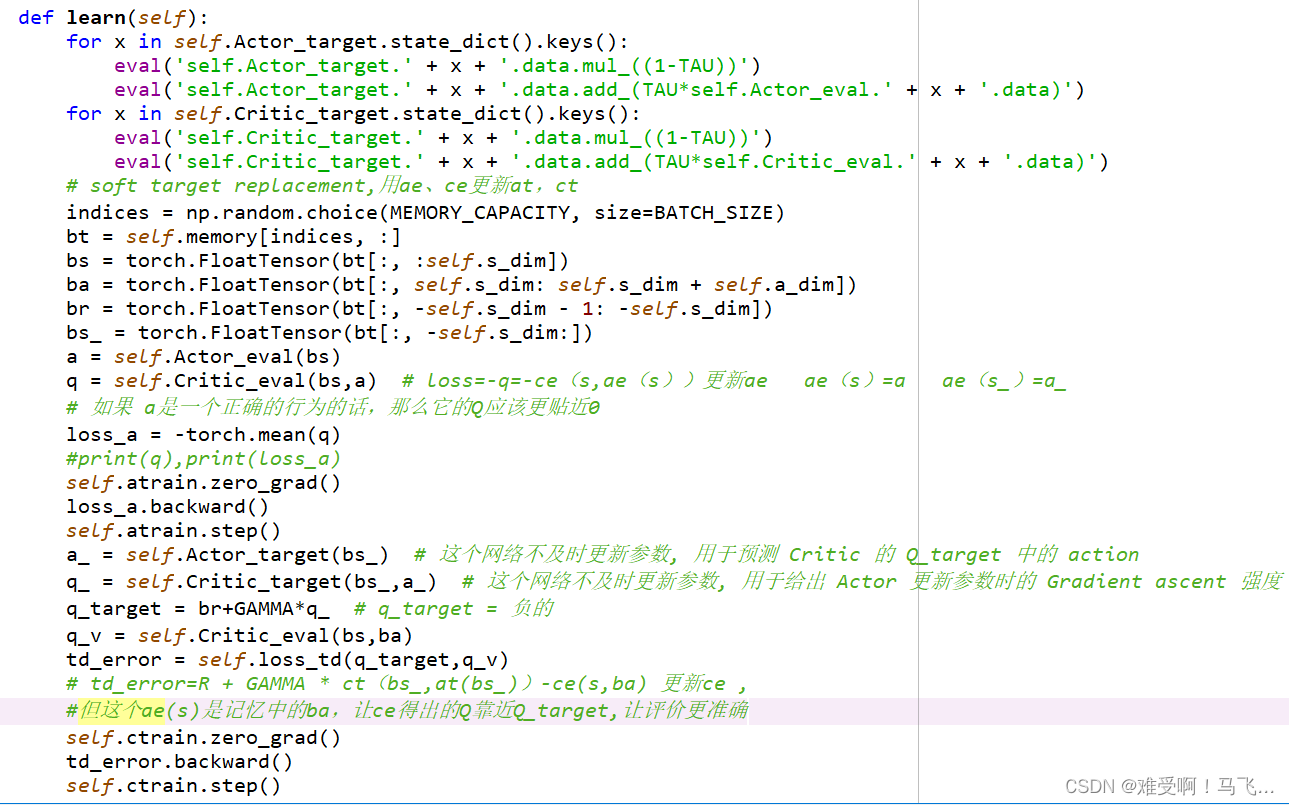Click the comment line starting '# 如果 a是一个正确的行为'
This screenshot has height=805, width=1289.
tap(334, 407)
